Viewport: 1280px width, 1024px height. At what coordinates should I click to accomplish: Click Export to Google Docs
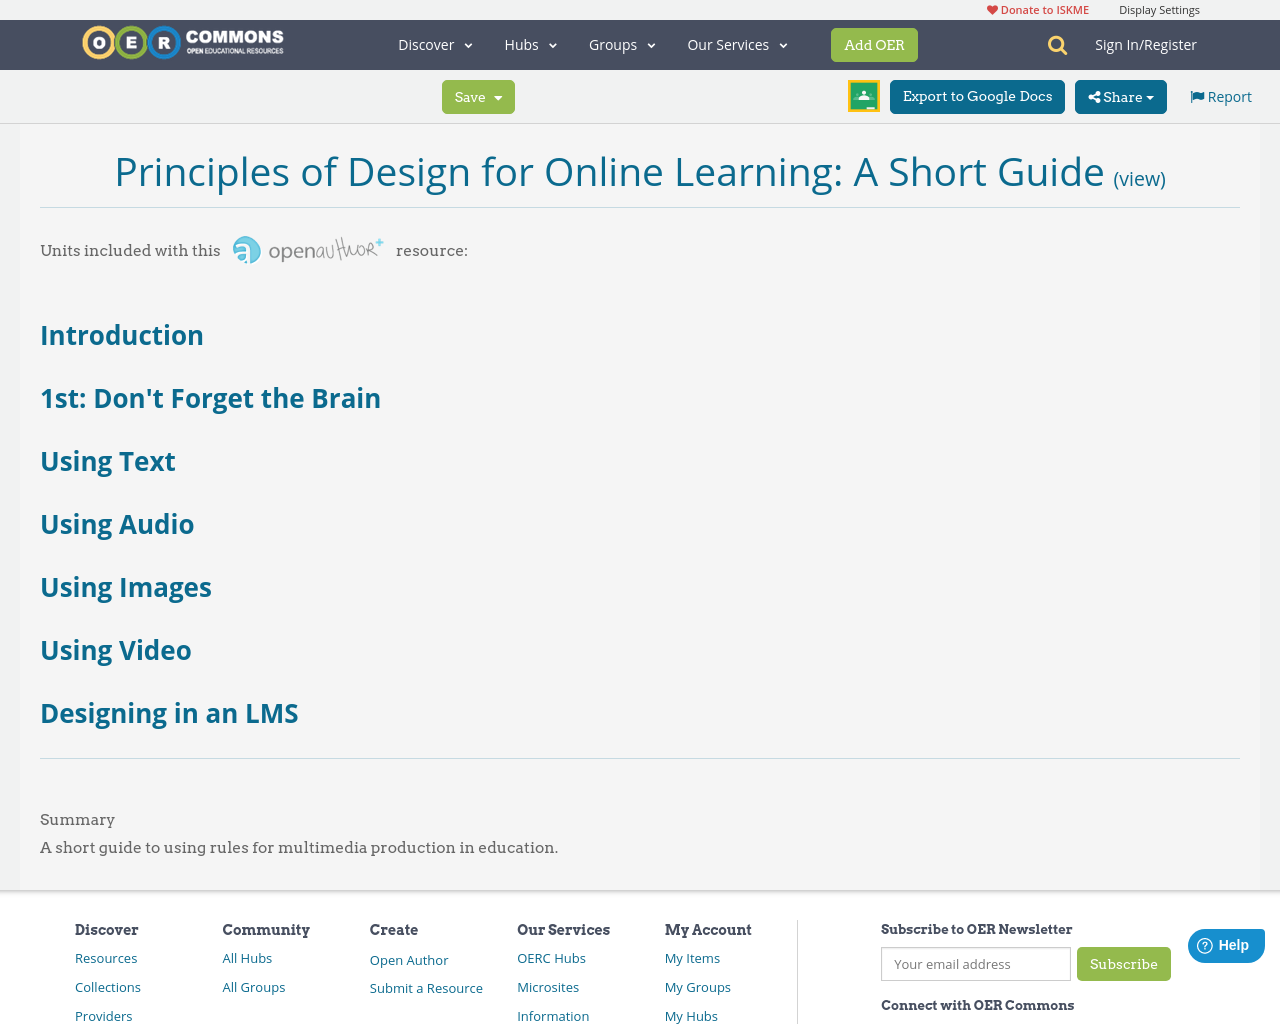pos(977,96)
